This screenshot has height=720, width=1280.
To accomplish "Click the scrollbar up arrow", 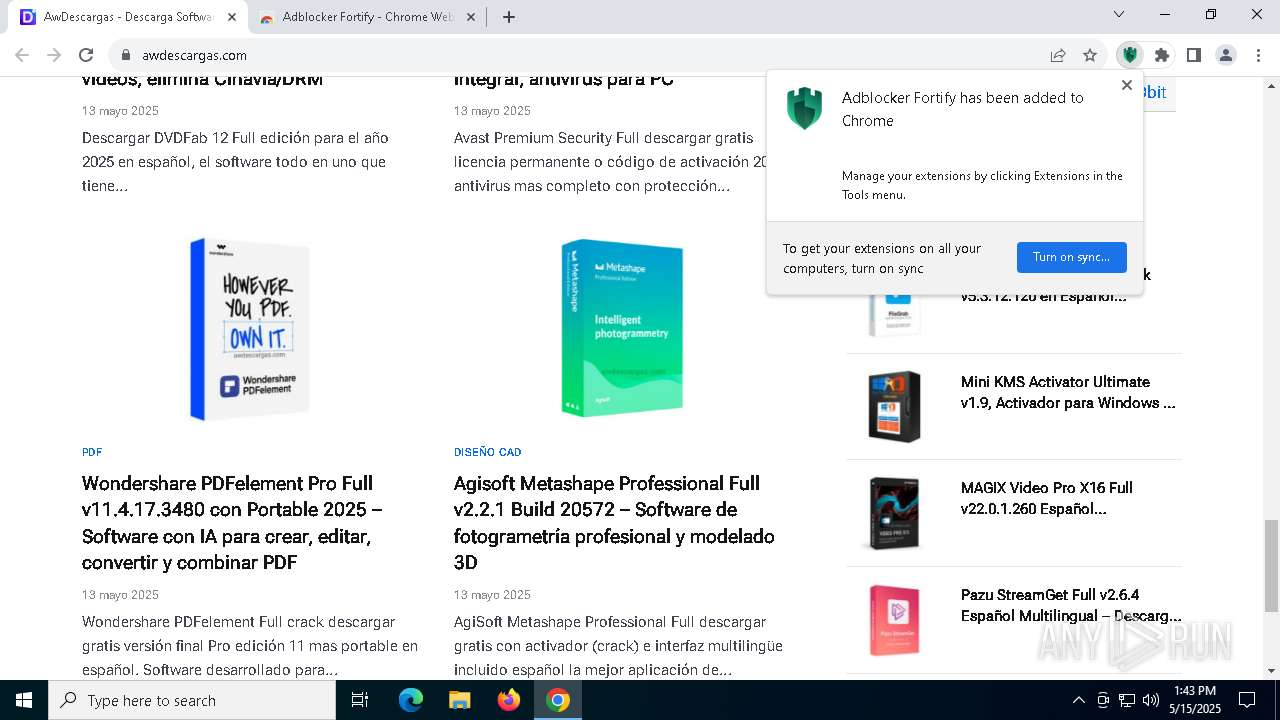I will 1271,85.
